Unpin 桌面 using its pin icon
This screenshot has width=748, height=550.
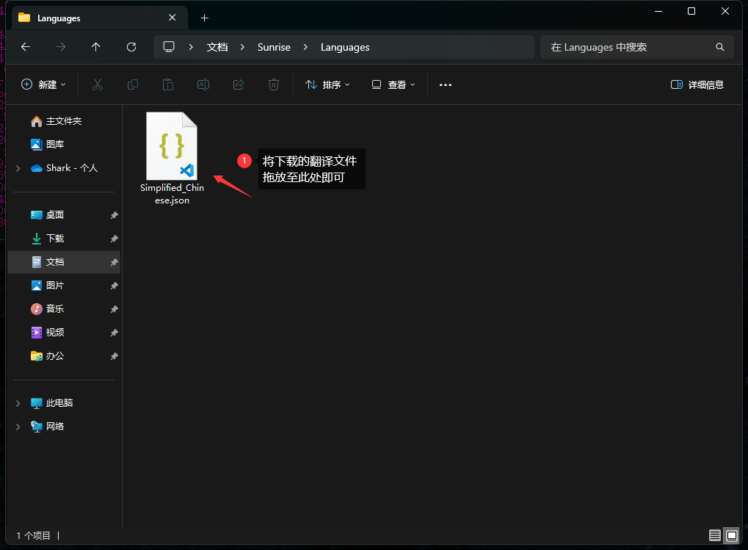114,215
